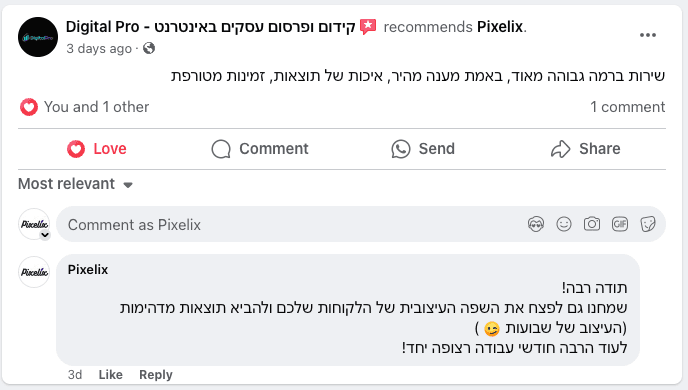This screenshot has width=688, height=390.
Task: Open the 1 comment link
Action: [627, 107]
